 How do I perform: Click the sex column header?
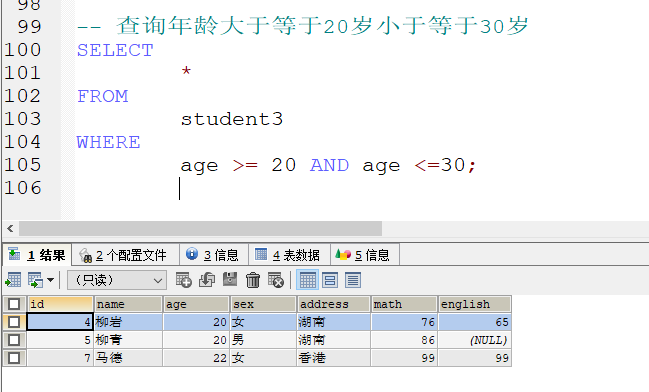coord(263,304)
